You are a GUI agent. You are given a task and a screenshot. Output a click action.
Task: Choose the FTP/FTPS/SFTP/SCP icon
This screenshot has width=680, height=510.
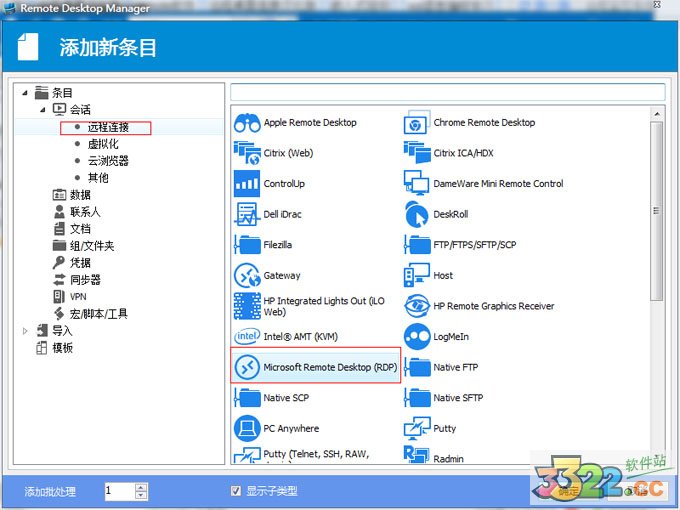point(417,245)
